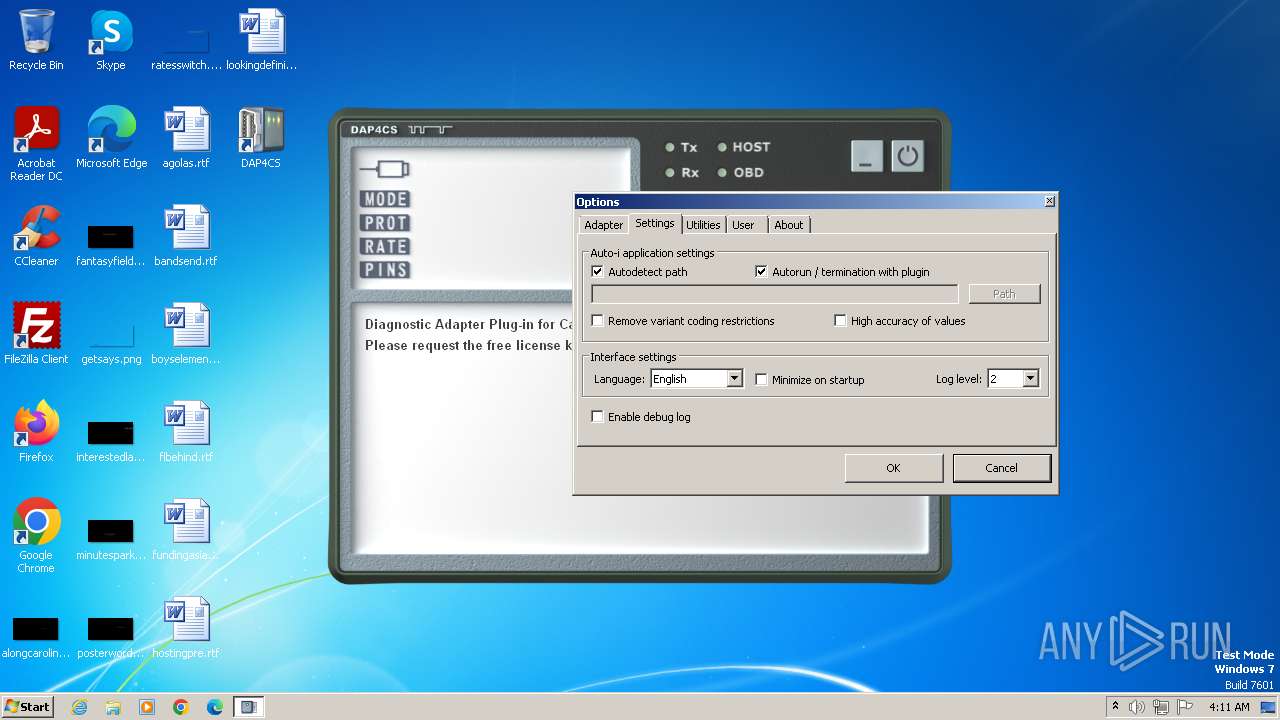1280x720 pixels.
Task: Show hidden icons tray arrow
Action: [1115, 706]
